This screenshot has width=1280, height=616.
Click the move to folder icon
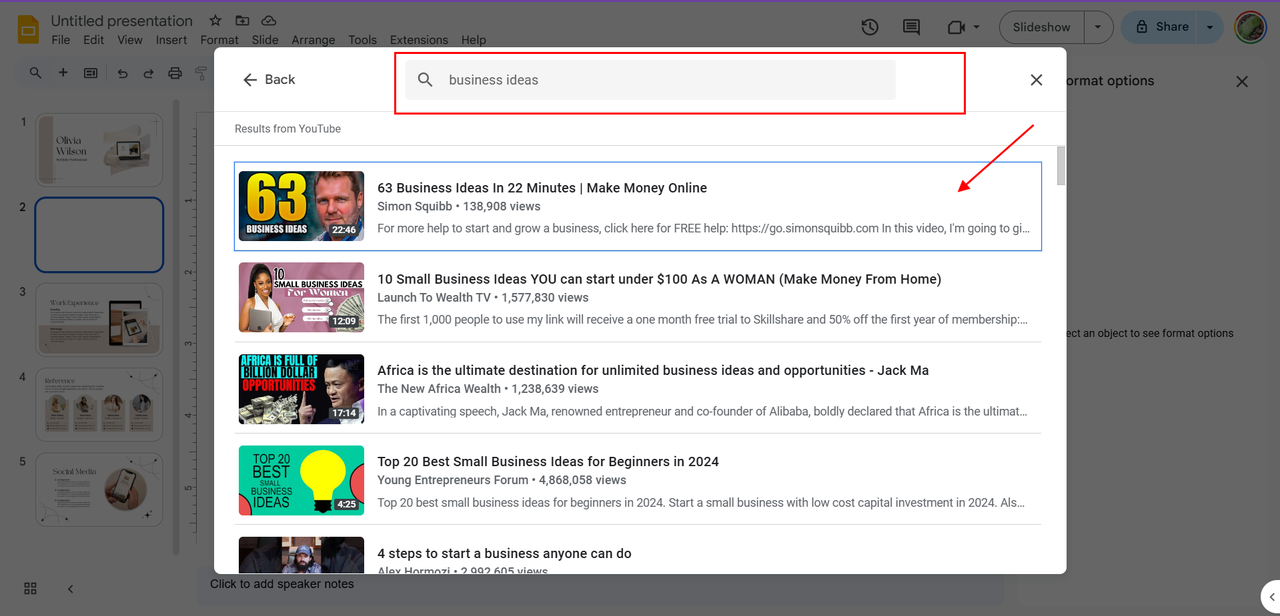click(242, 21)
